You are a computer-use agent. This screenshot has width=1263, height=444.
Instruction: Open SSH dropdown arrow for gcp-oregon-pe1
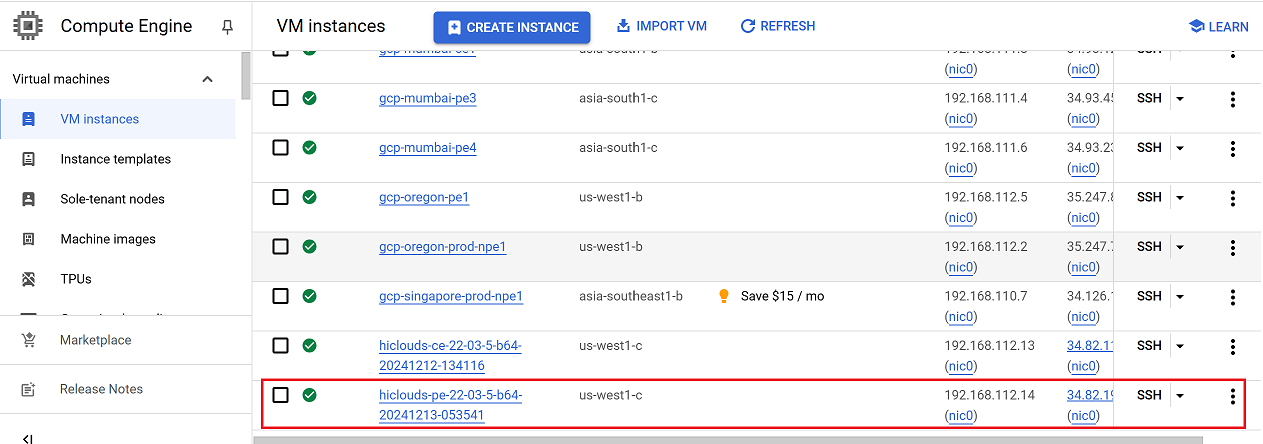1180,198
